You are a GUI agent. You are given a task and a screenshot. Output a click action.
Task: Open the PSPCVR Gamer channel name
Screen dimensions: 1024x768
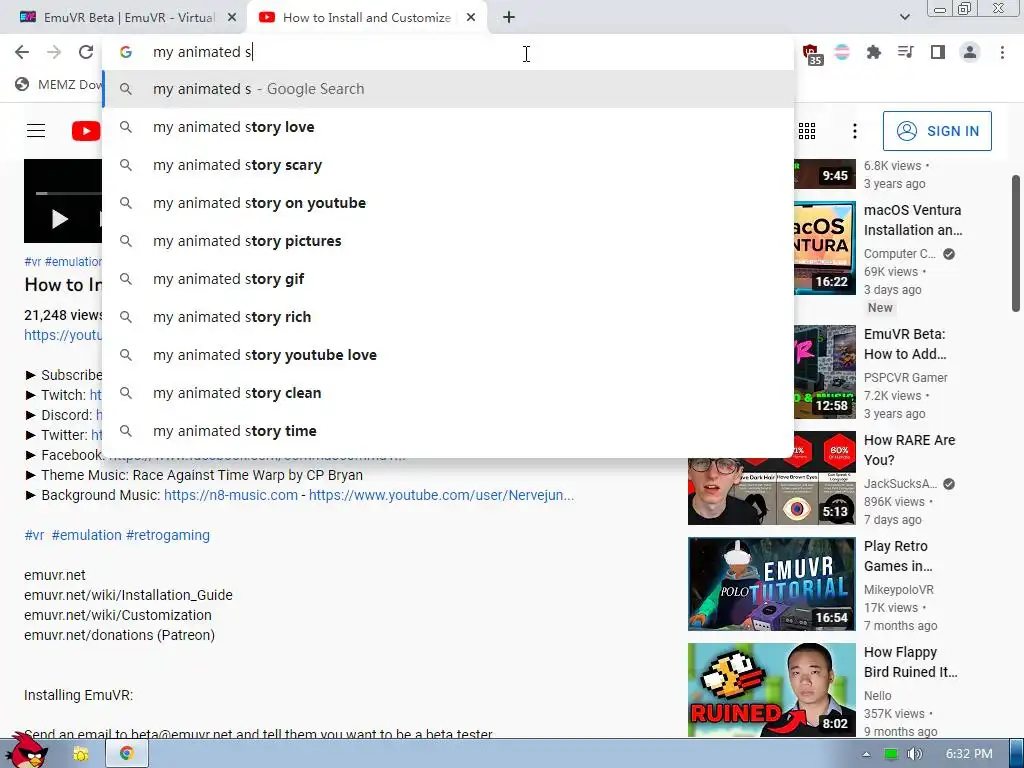click(x=905, y=377)
